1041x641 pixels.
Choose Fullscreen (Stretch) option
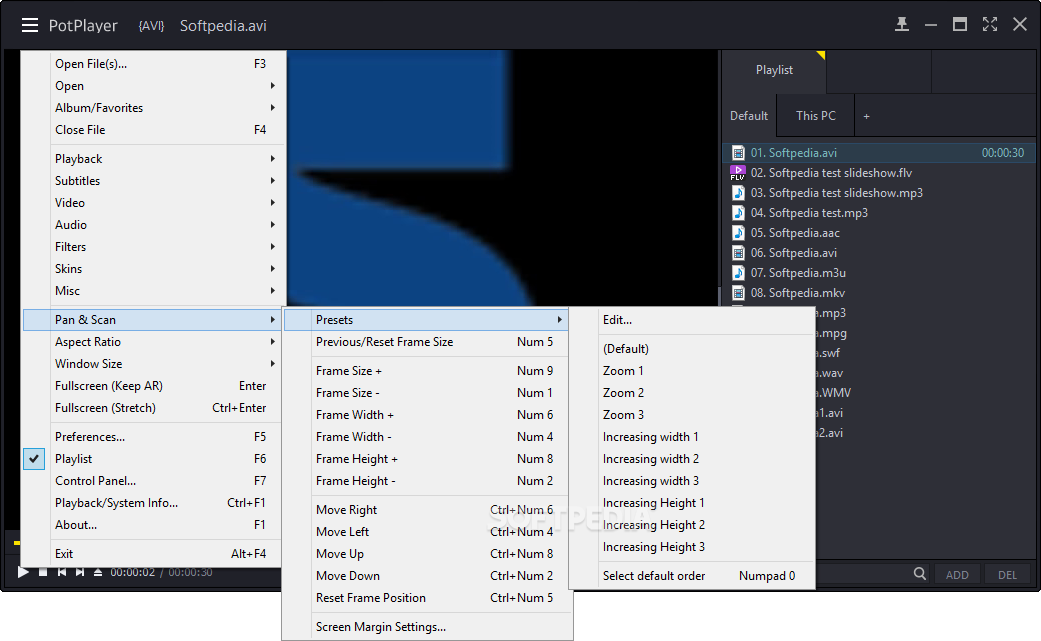pos(154,407)
